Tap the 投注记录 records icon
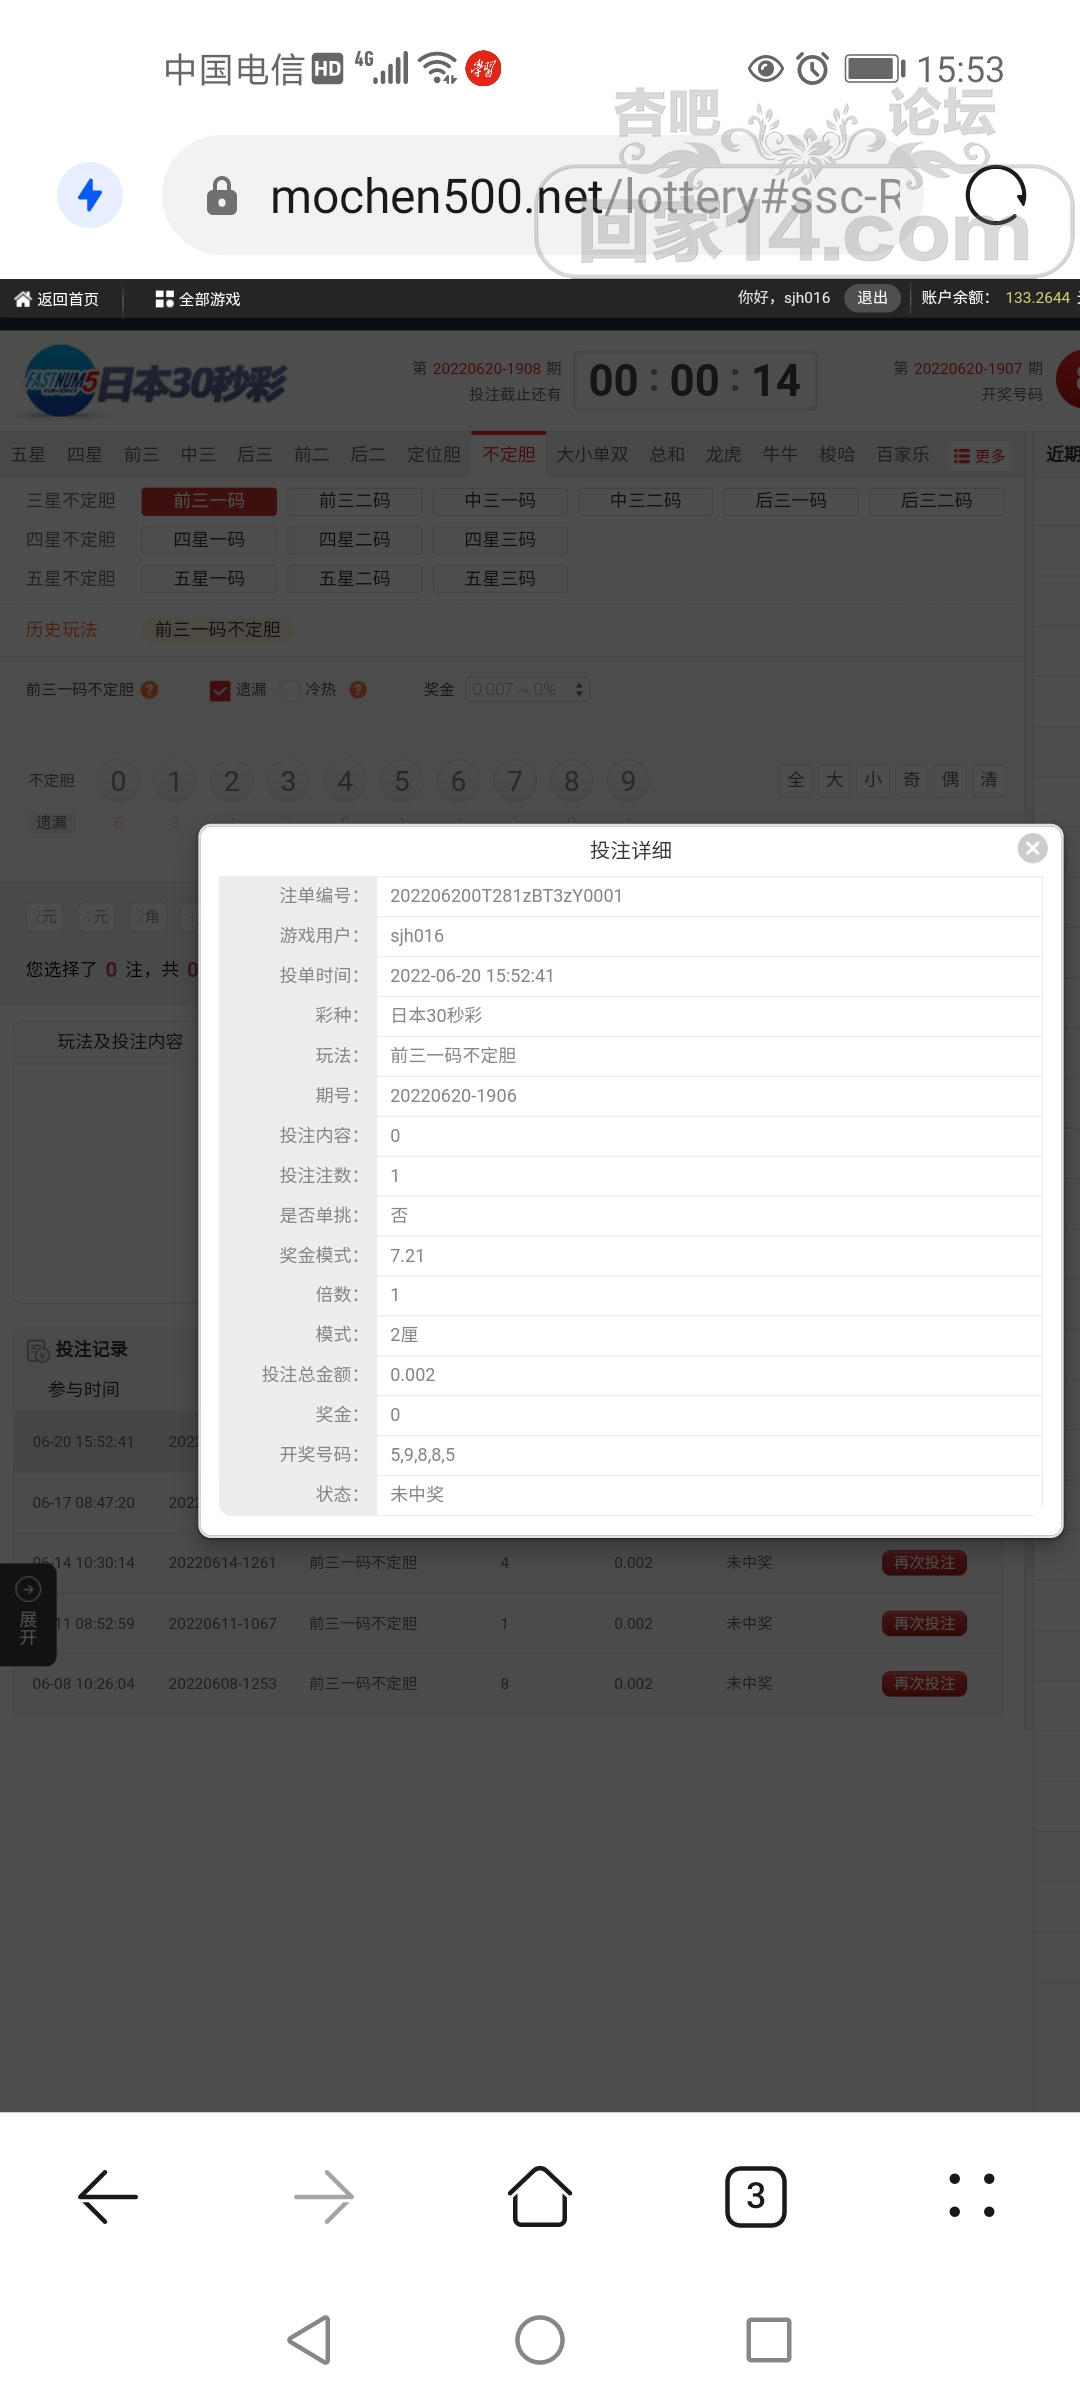The image size is (1080, 2400). pyautogui.click(x=38, y=1351)
